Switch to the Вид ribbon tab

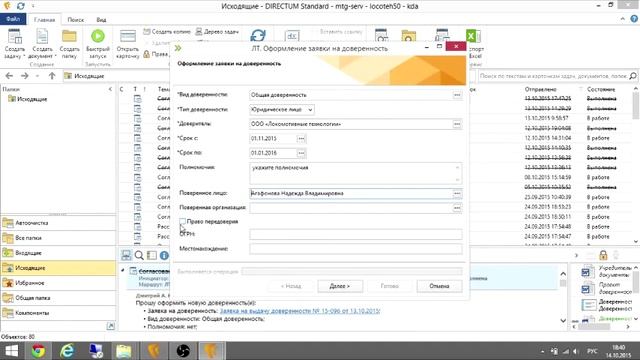click(101, 20)
